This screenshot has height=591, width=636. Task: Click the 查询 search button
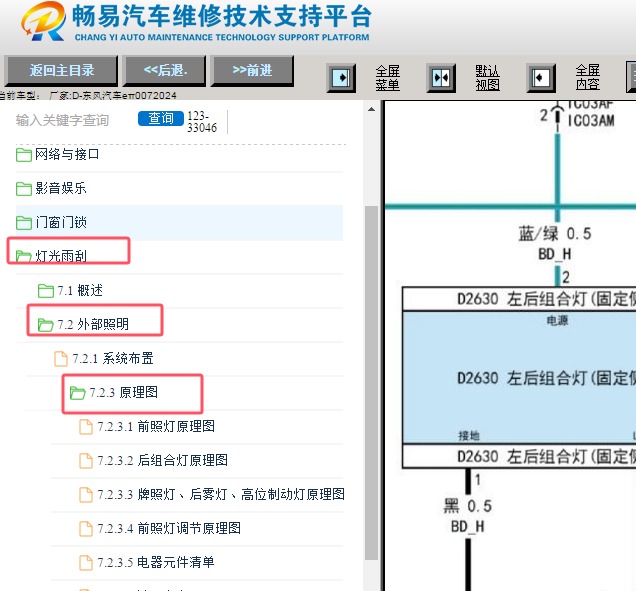point(161,118)
